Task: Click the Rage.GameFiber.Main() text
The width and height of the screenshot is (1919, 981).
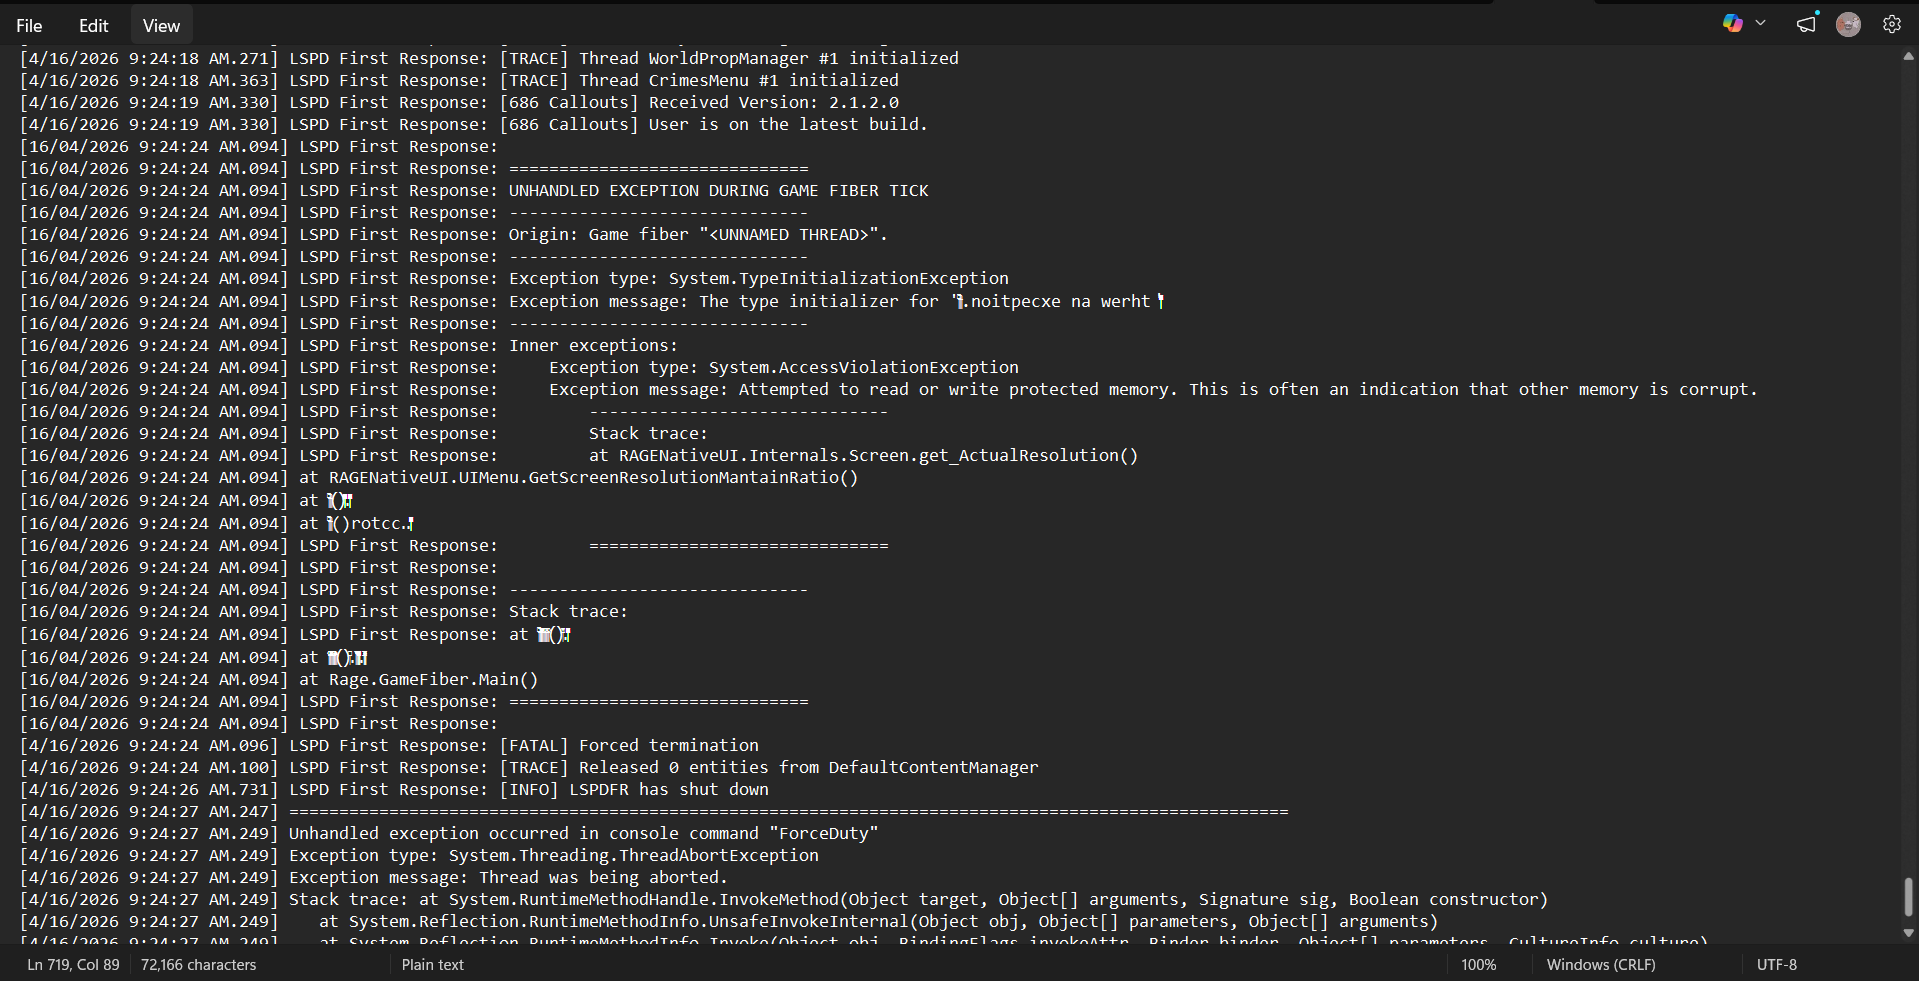Action: (433, 680)
